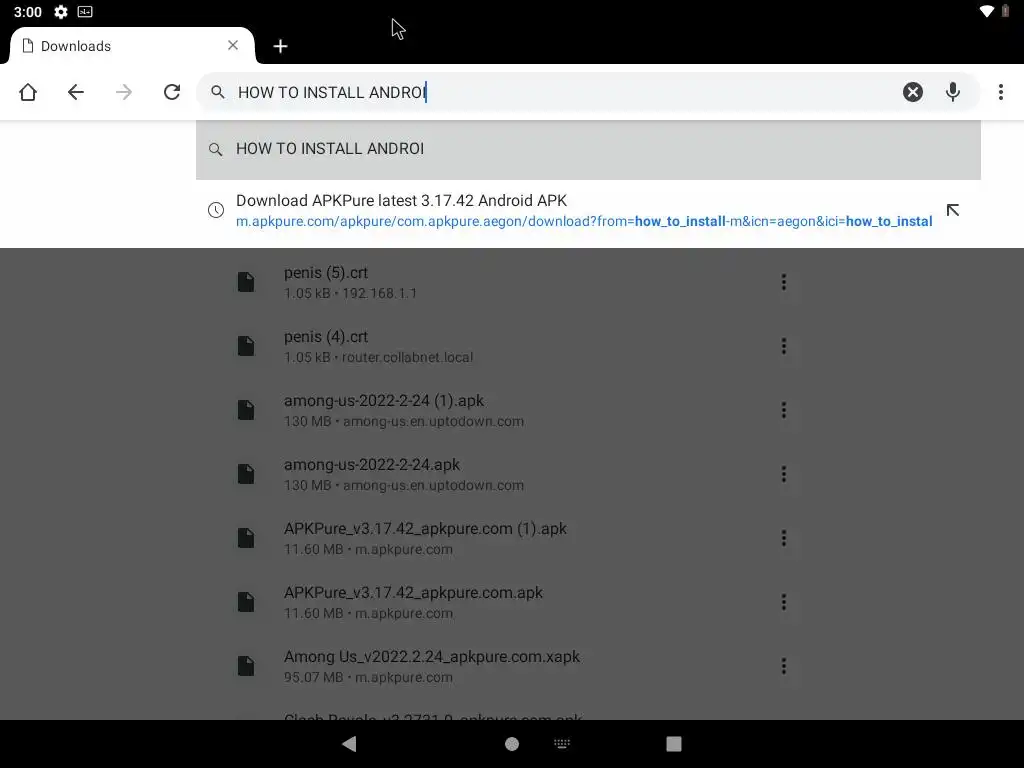Tap the Wi-Fi status icon

[987, 11]
